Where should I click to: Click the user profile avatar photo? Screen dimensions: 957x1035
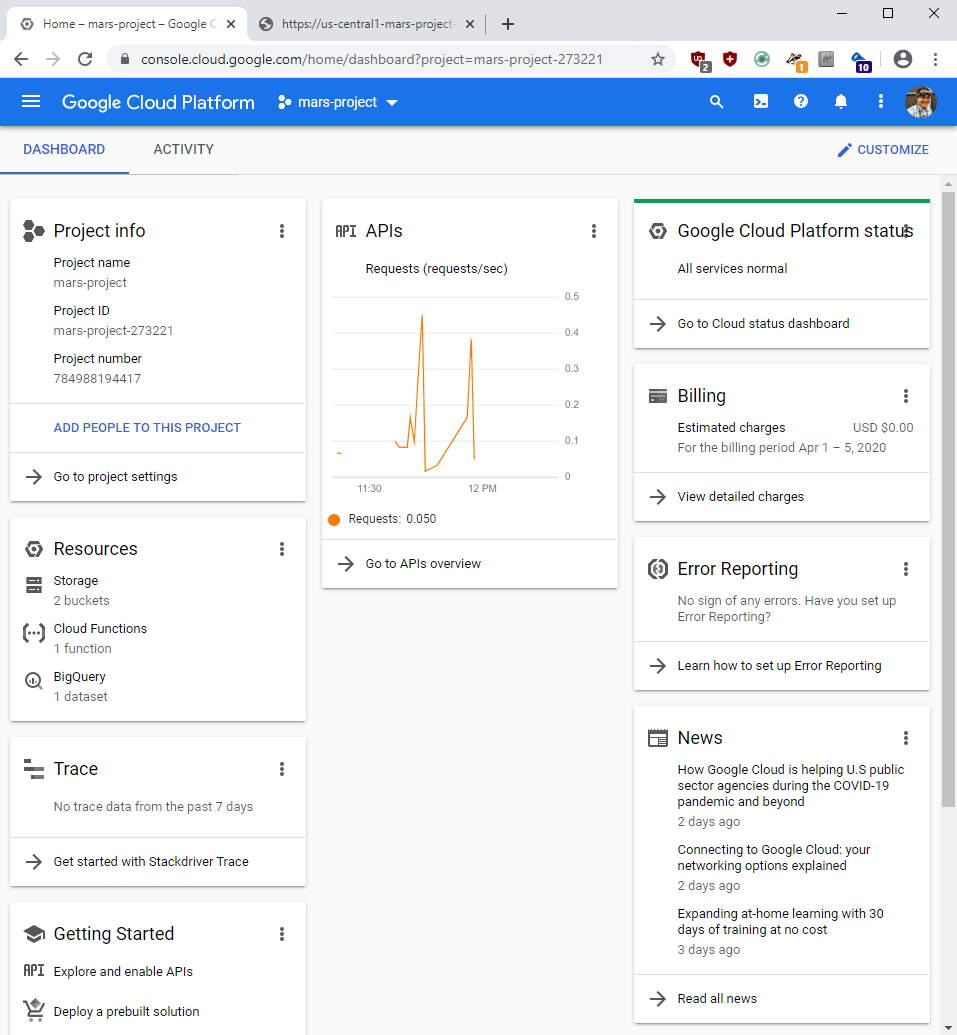[x=921, y=102]
